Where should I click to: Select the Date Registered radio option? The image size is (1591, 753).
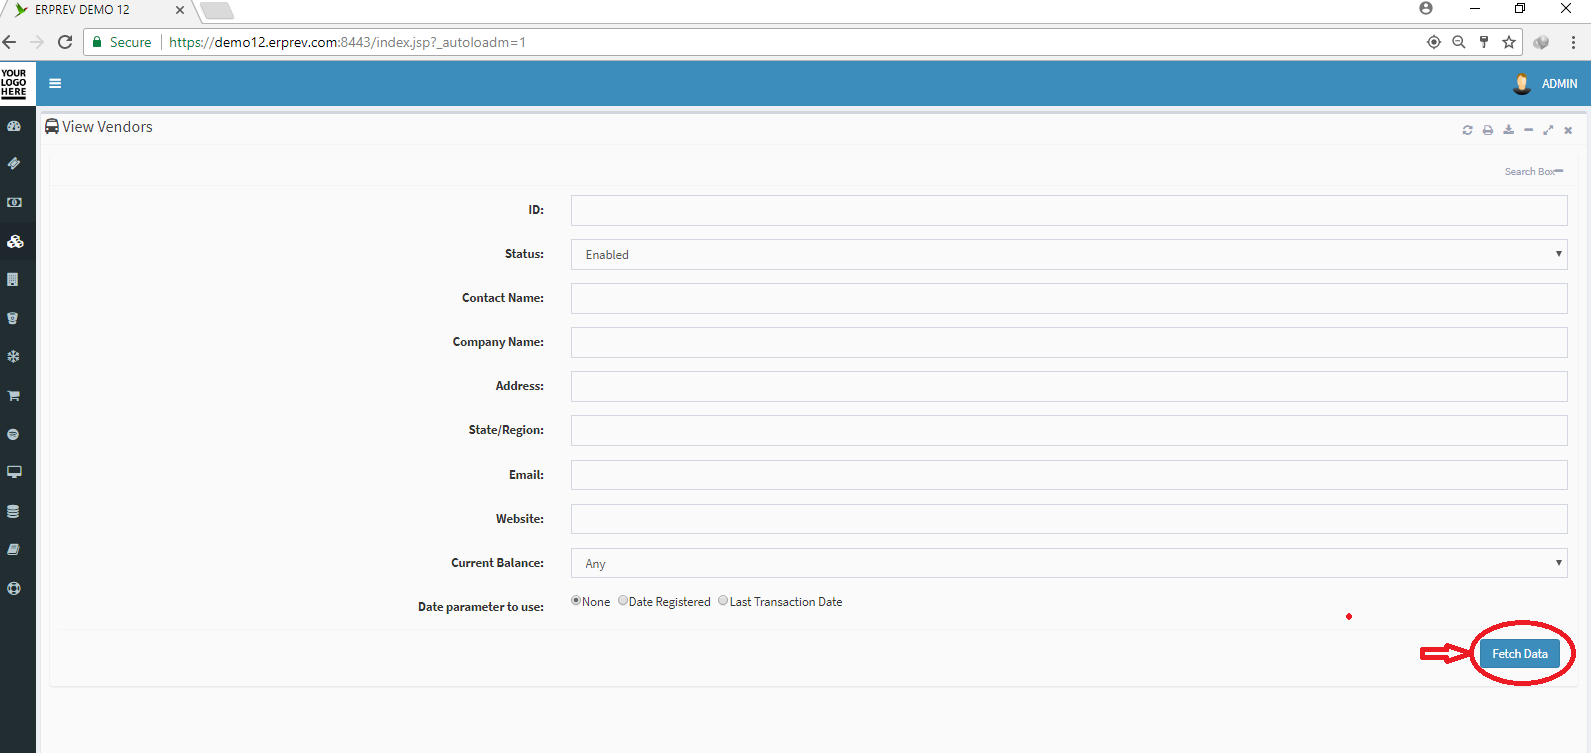coord(623,601)
